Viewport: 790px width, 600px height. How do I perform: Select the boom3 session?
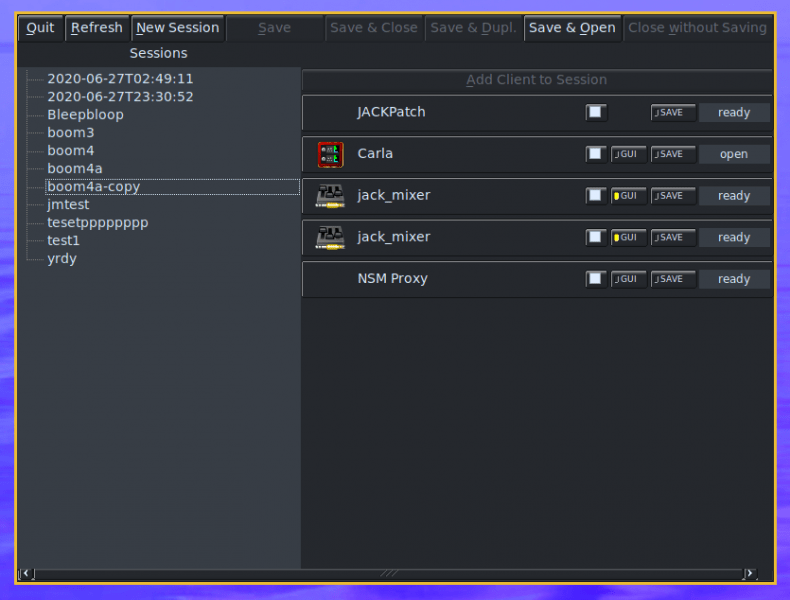(x=71, y=132)
